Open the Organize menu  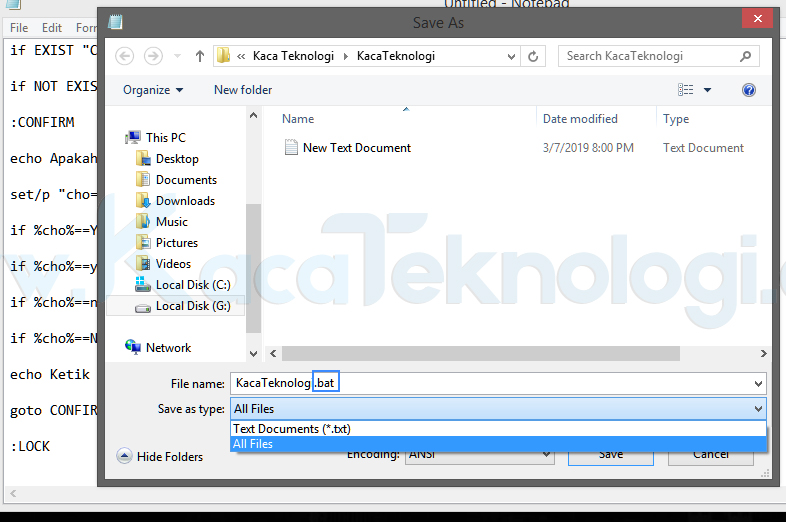153,90
